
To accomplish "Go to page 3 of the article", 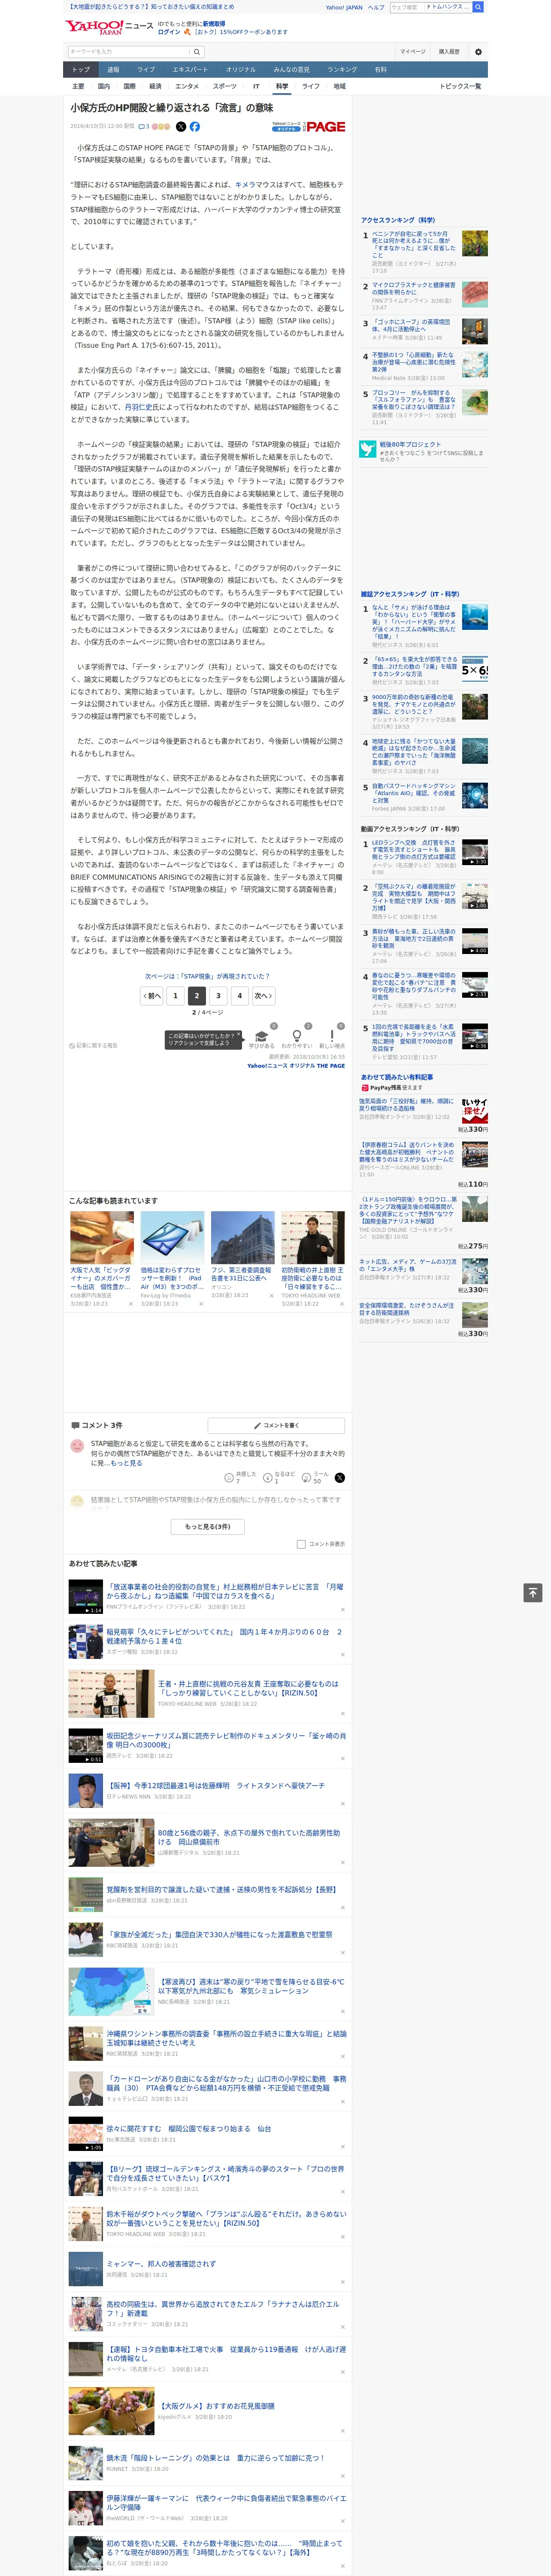I will [x=218, y=995].
